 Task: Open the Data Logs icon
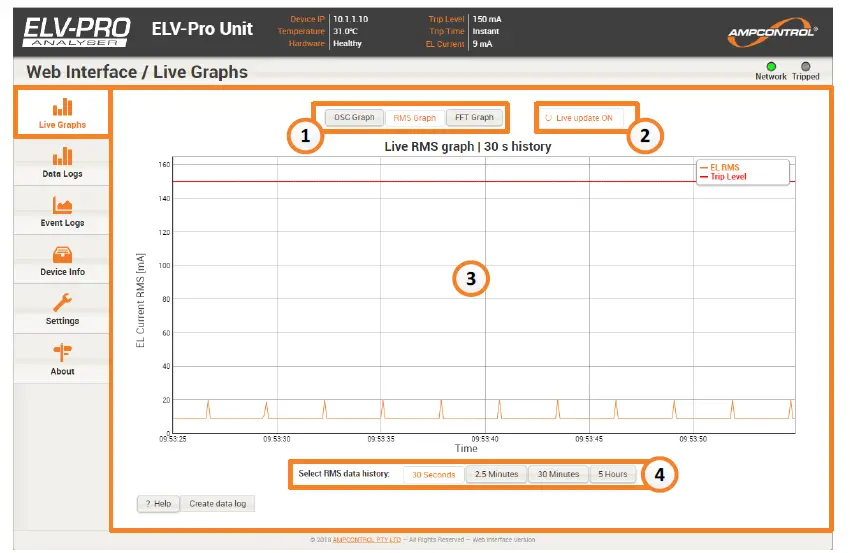(x=62, y=156)
